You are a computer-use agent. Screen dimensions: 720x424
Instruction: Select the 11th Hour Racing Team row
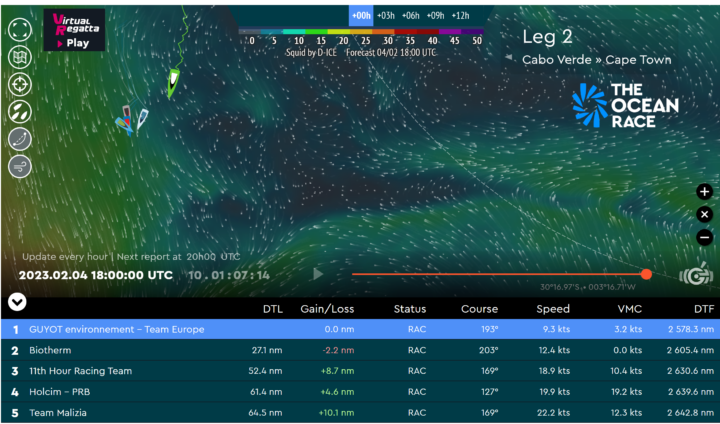click(360, 371)
